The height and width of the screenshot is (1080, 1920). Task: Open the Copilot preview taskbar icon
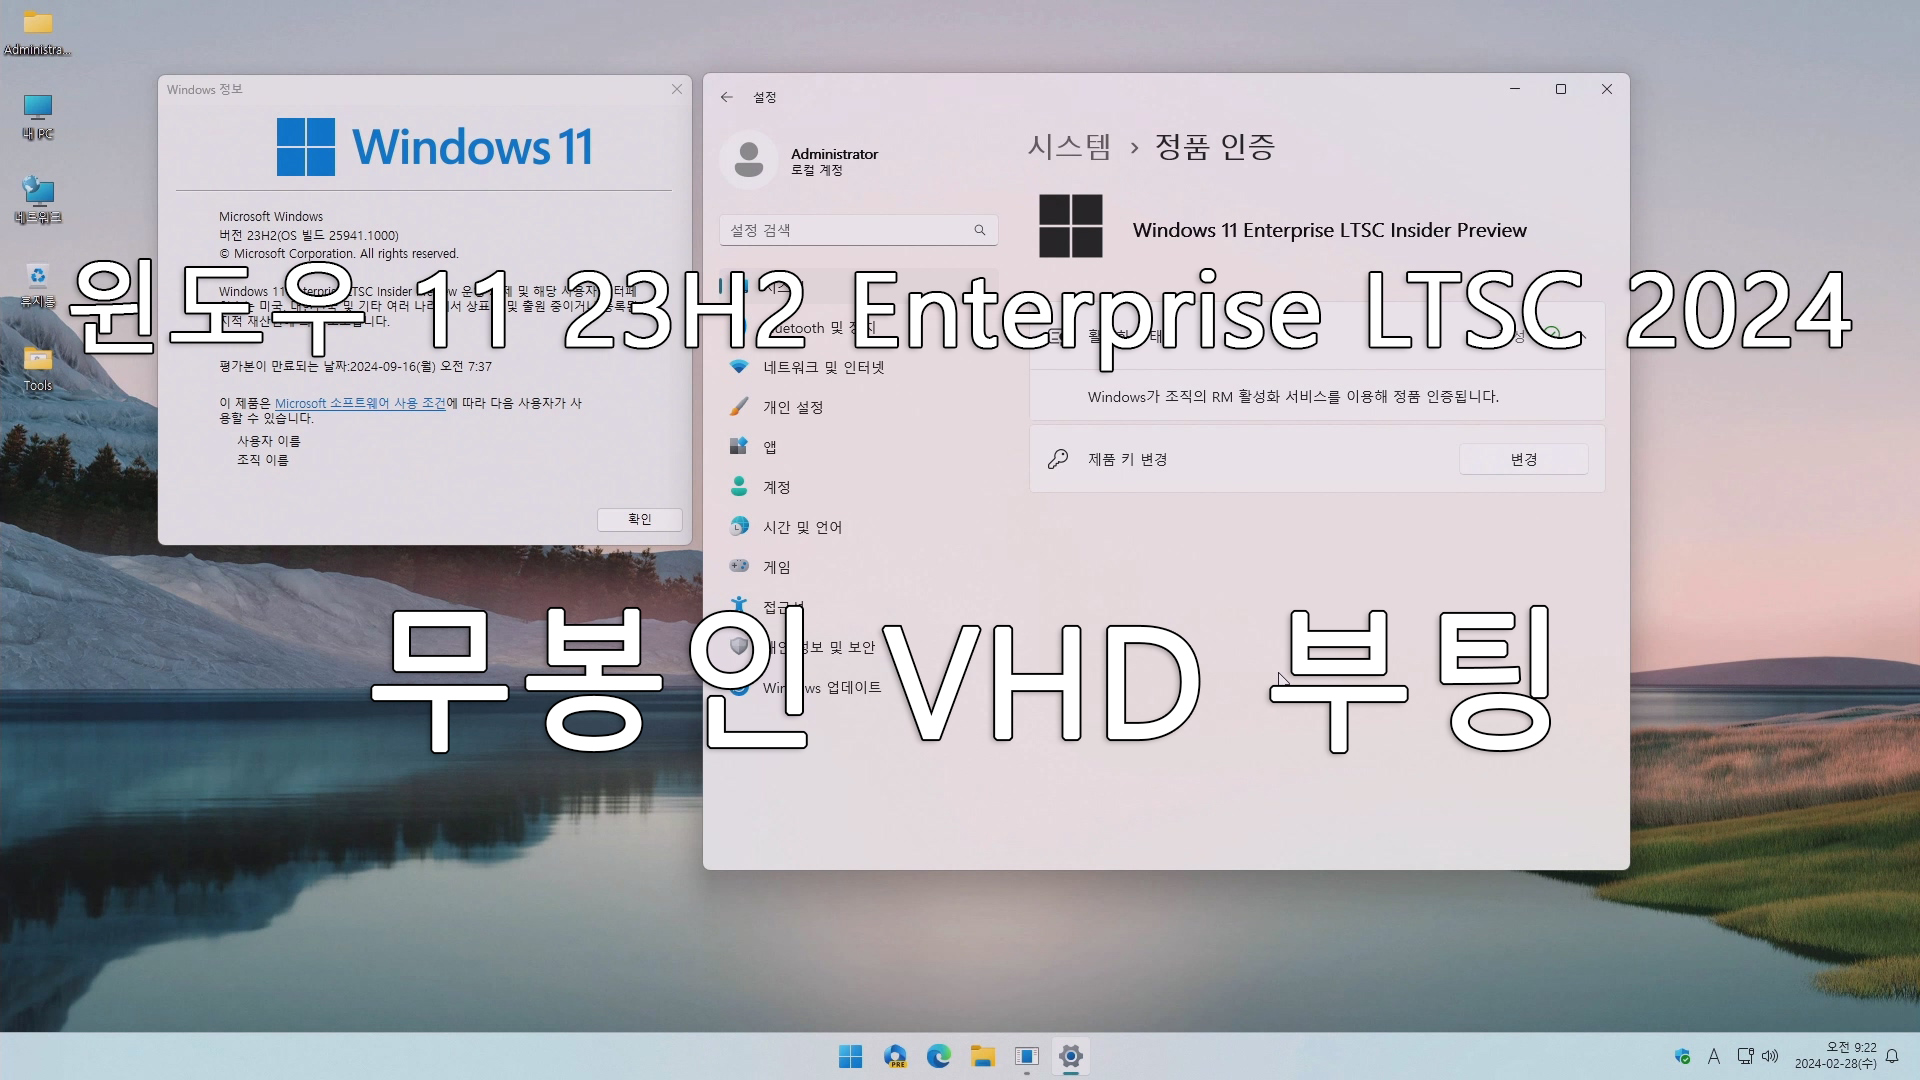click(894, 1056)
